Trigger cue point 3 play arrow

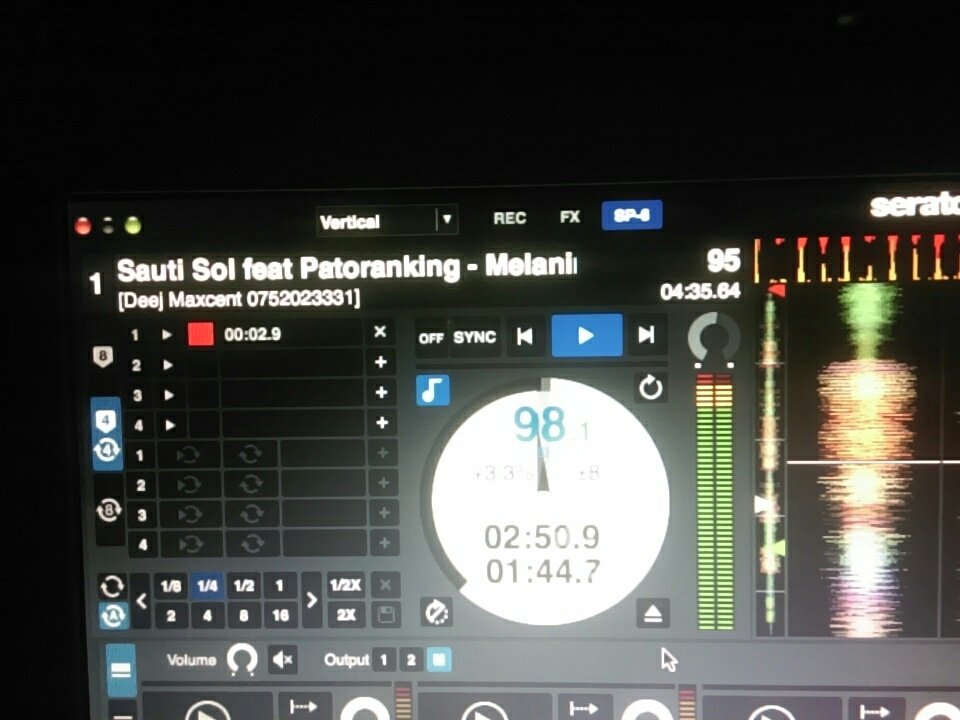pyautogui.click(x=169, y=395)
